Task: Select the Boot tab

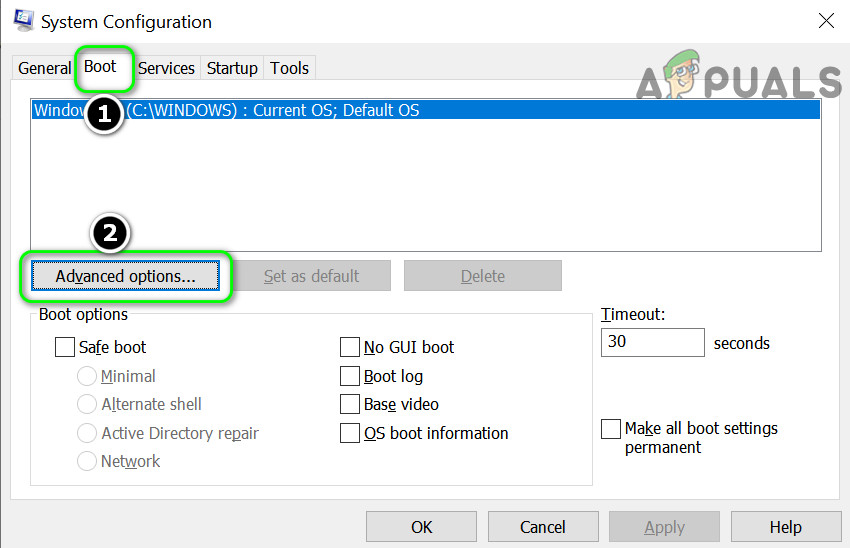Action: tap(100, 67)
